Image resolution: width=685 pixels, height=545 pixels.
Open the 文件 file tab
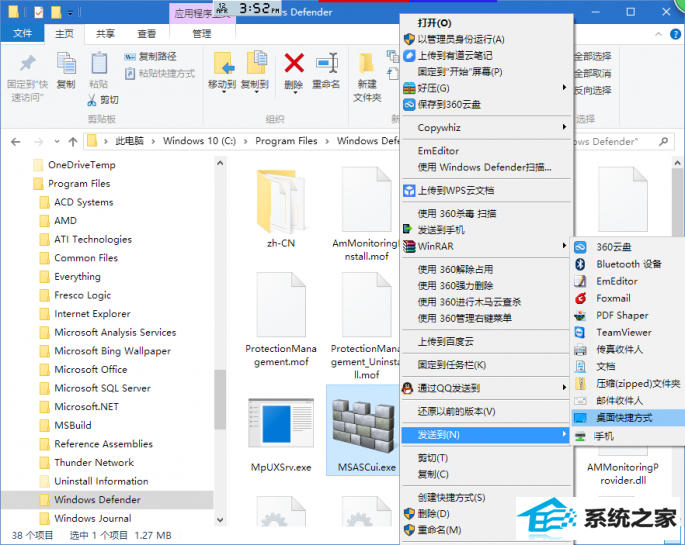click(x=22, y=33)
